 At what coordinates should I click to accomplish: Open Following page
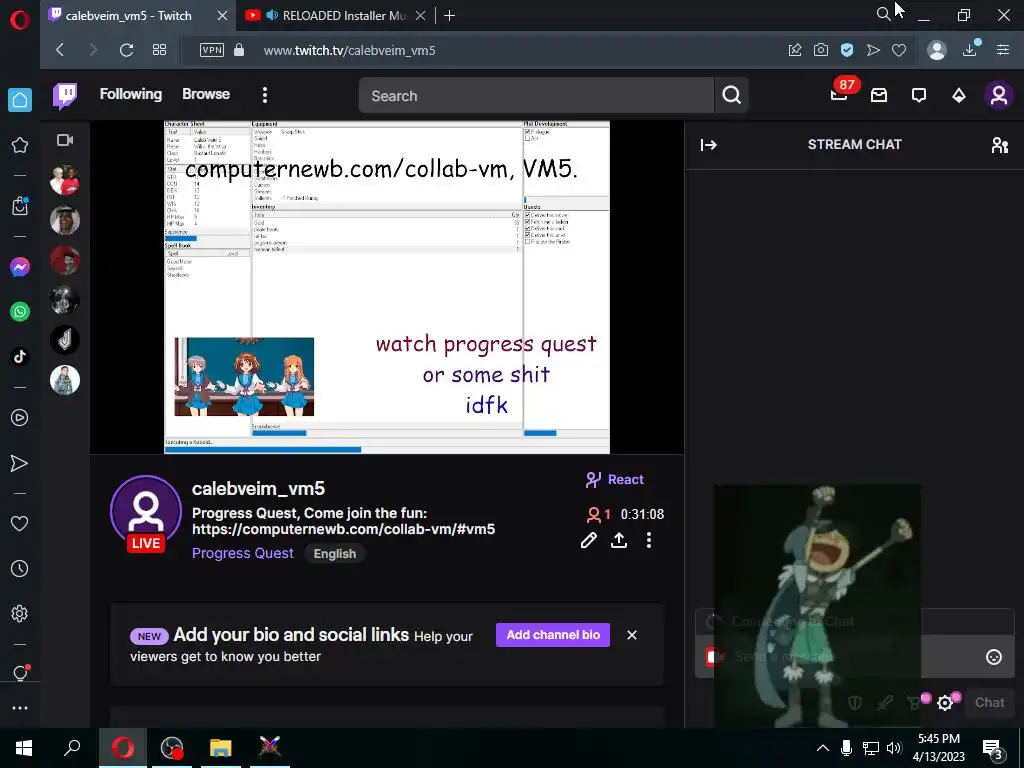[x=131, y=94]
